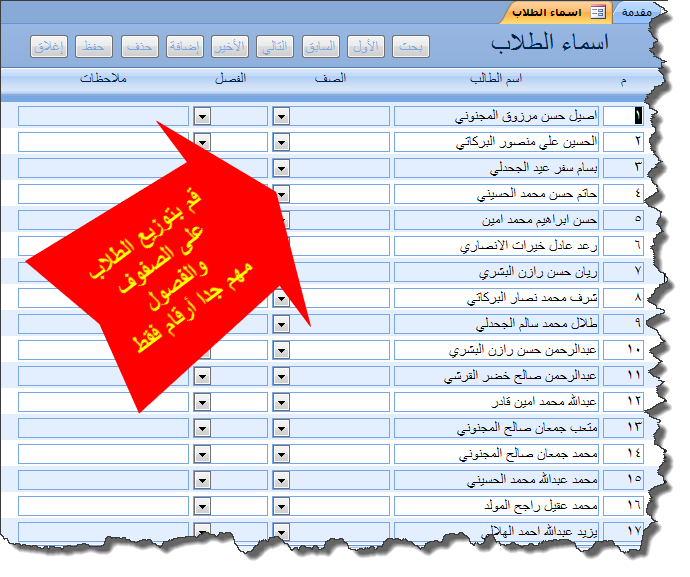Viewport: 690px width, 577px height.
Task: Expand الصف dropdown for الحسين علي منصور البركاتي
Action: pyautogui.click(x=281, y=142)
